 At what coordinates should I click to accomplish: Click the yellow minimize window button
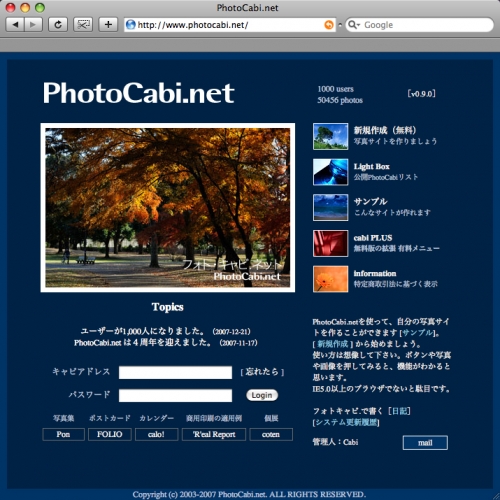[25, 7]
